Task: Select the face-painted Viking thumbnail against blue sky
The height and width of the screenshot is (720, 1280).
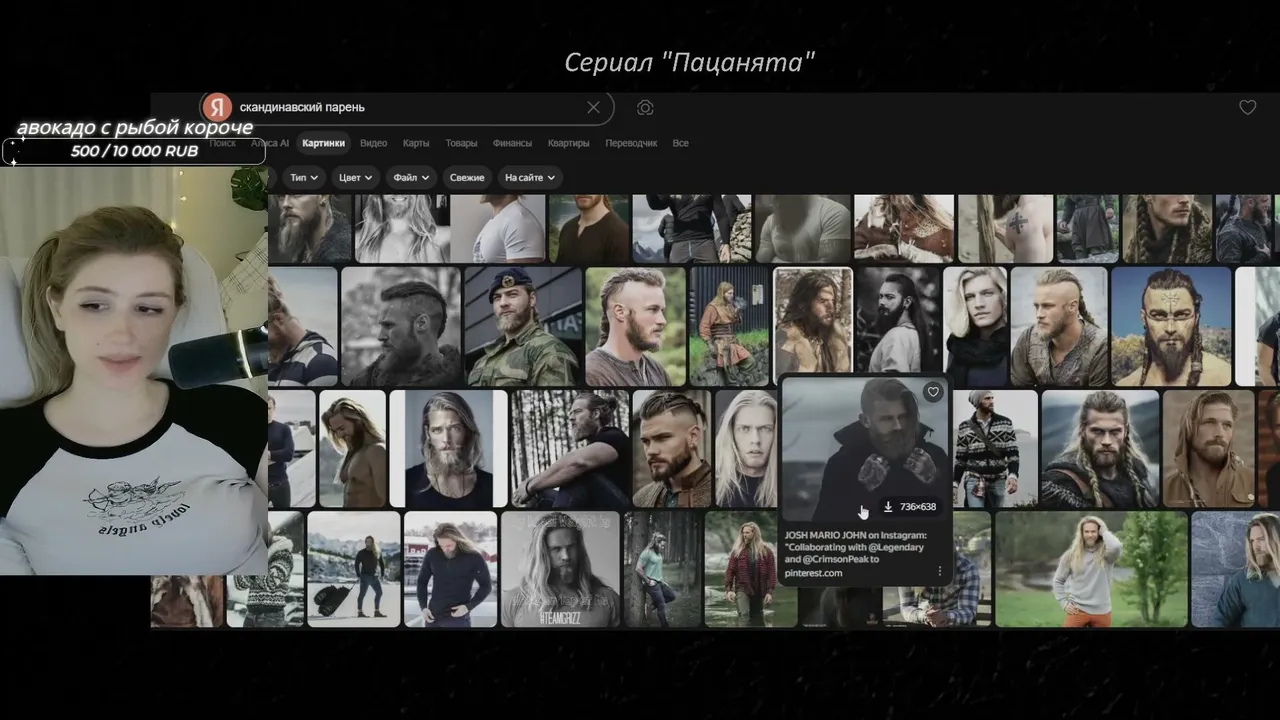Action: (x=1170, y=326)
